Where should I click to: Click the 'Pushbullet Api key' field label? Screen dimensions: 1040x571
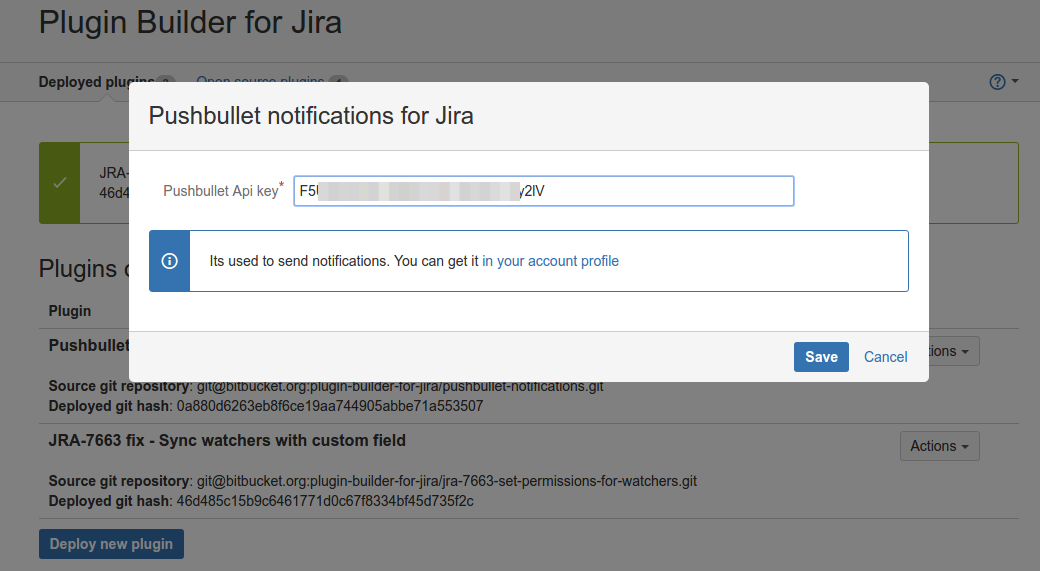(221, 191)
